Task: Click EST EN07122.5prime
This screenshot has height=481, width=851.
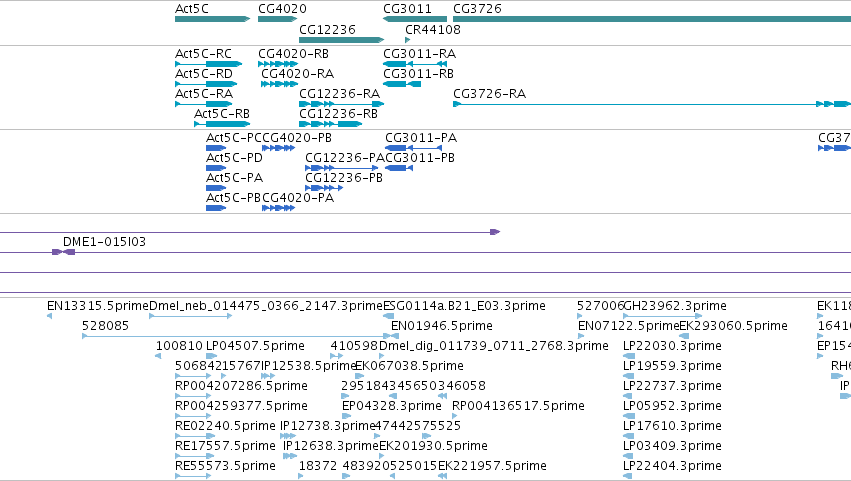Action: pyautogui.click(x=629, y=326)
